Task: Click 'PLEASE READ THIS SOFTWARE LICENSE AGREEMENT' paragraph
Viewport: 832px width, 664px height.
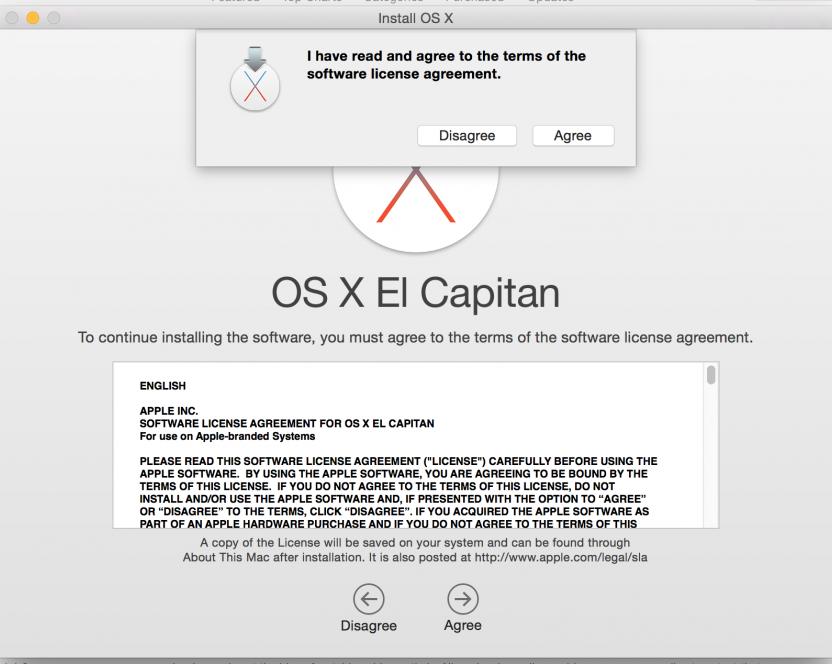Action: pyautogui.click(x=398, y=493)
